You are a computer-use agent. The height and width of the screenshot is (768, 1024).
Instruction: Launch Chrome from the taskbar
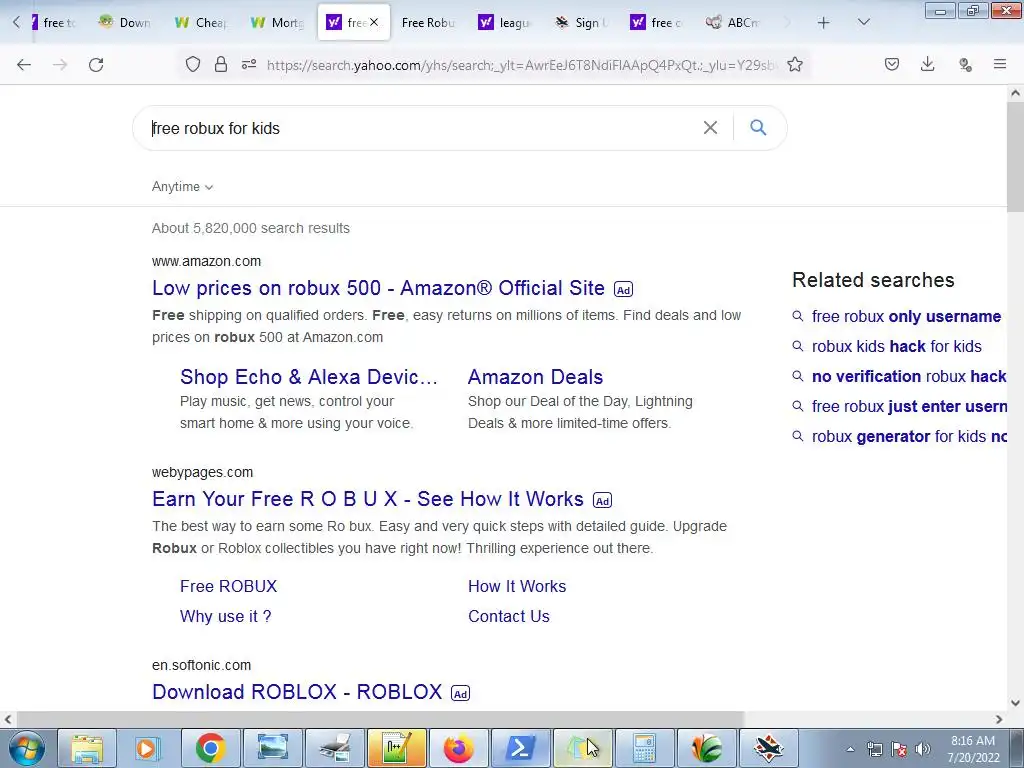pyautogui.click(x=210, y=748)
